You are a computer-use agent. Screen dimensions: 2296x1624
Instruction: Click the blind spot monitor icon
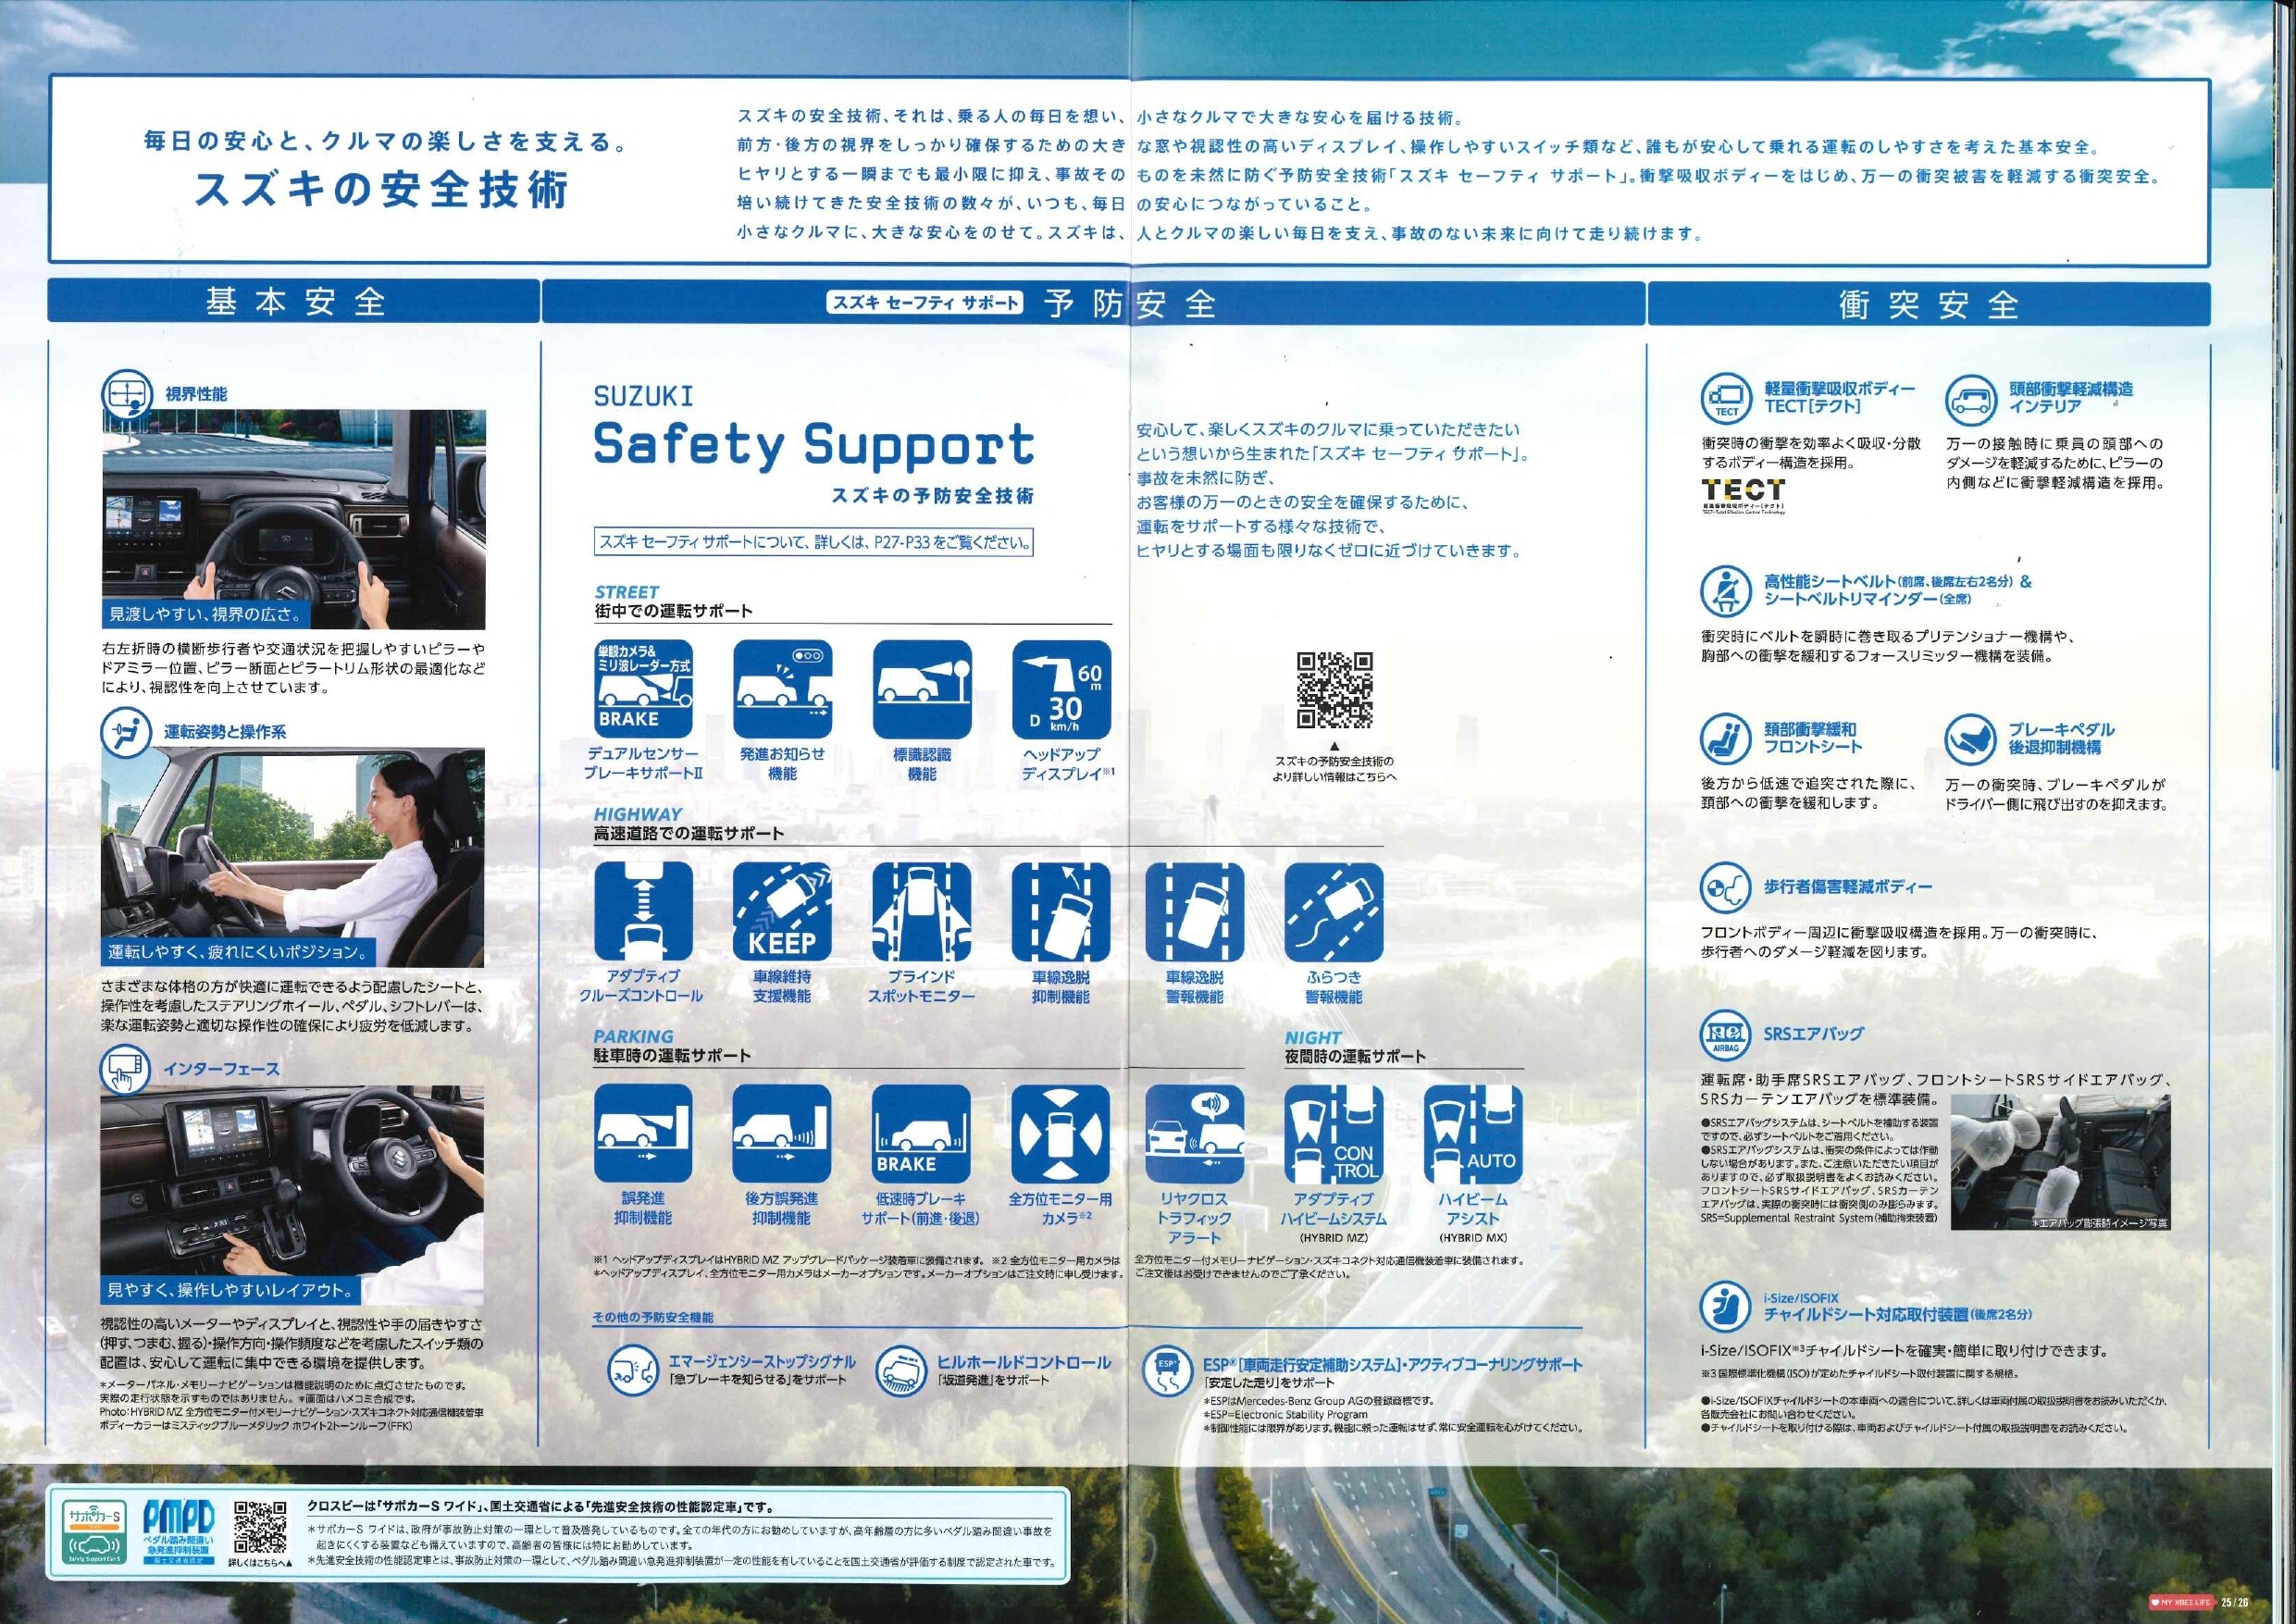(922, 911)
